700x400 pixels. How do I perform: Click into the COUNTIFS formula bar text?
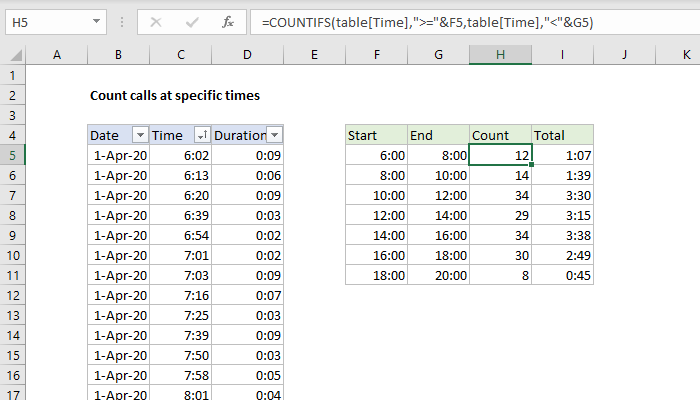click(427, 22)
